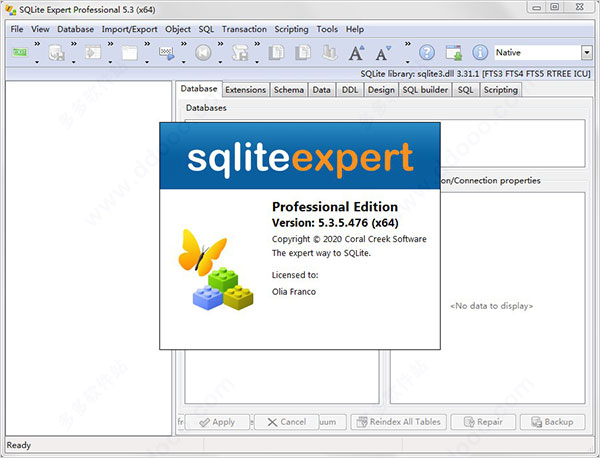
Task: Click the run-script window toolbar icon
Action: click(x=93, y=52)
